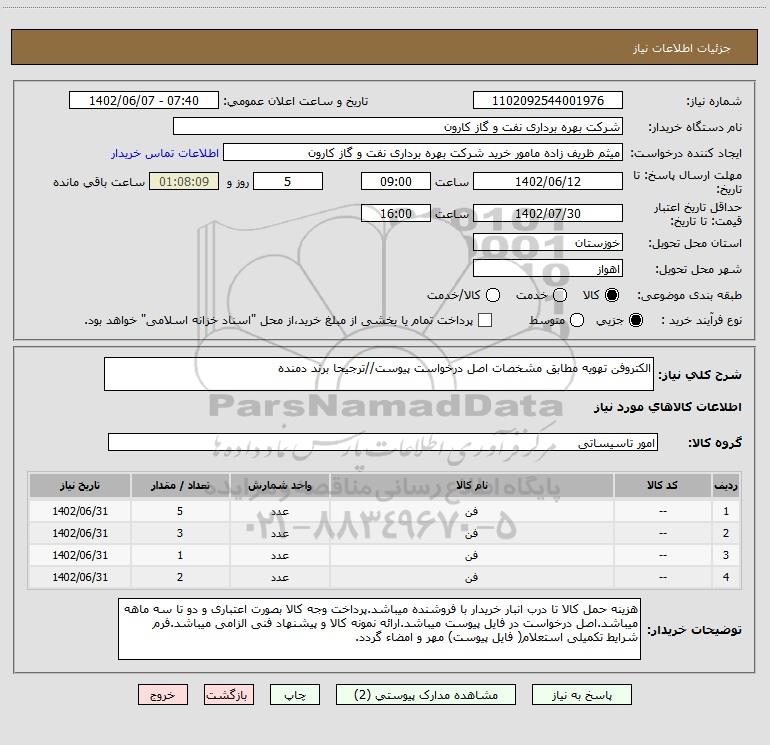Open مشاهده مدارک پیوستی (2) button
The width and height of the screenshot is (770, 745).
click(x=426, y=695)
